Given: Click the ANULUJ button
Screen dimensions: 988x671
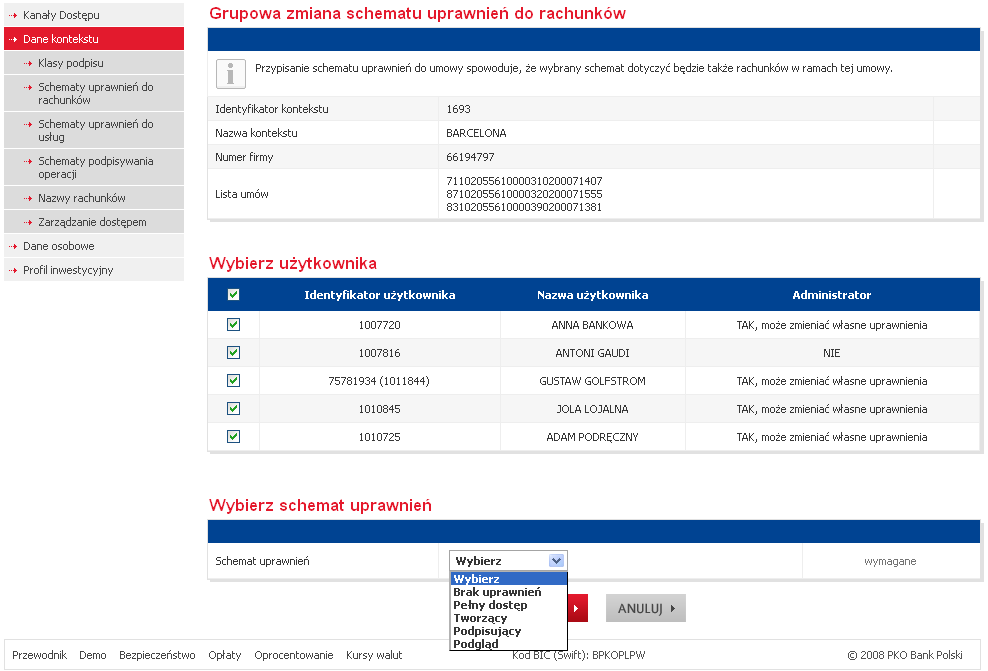Looking at the screenshot, I should tap(646, 608).
